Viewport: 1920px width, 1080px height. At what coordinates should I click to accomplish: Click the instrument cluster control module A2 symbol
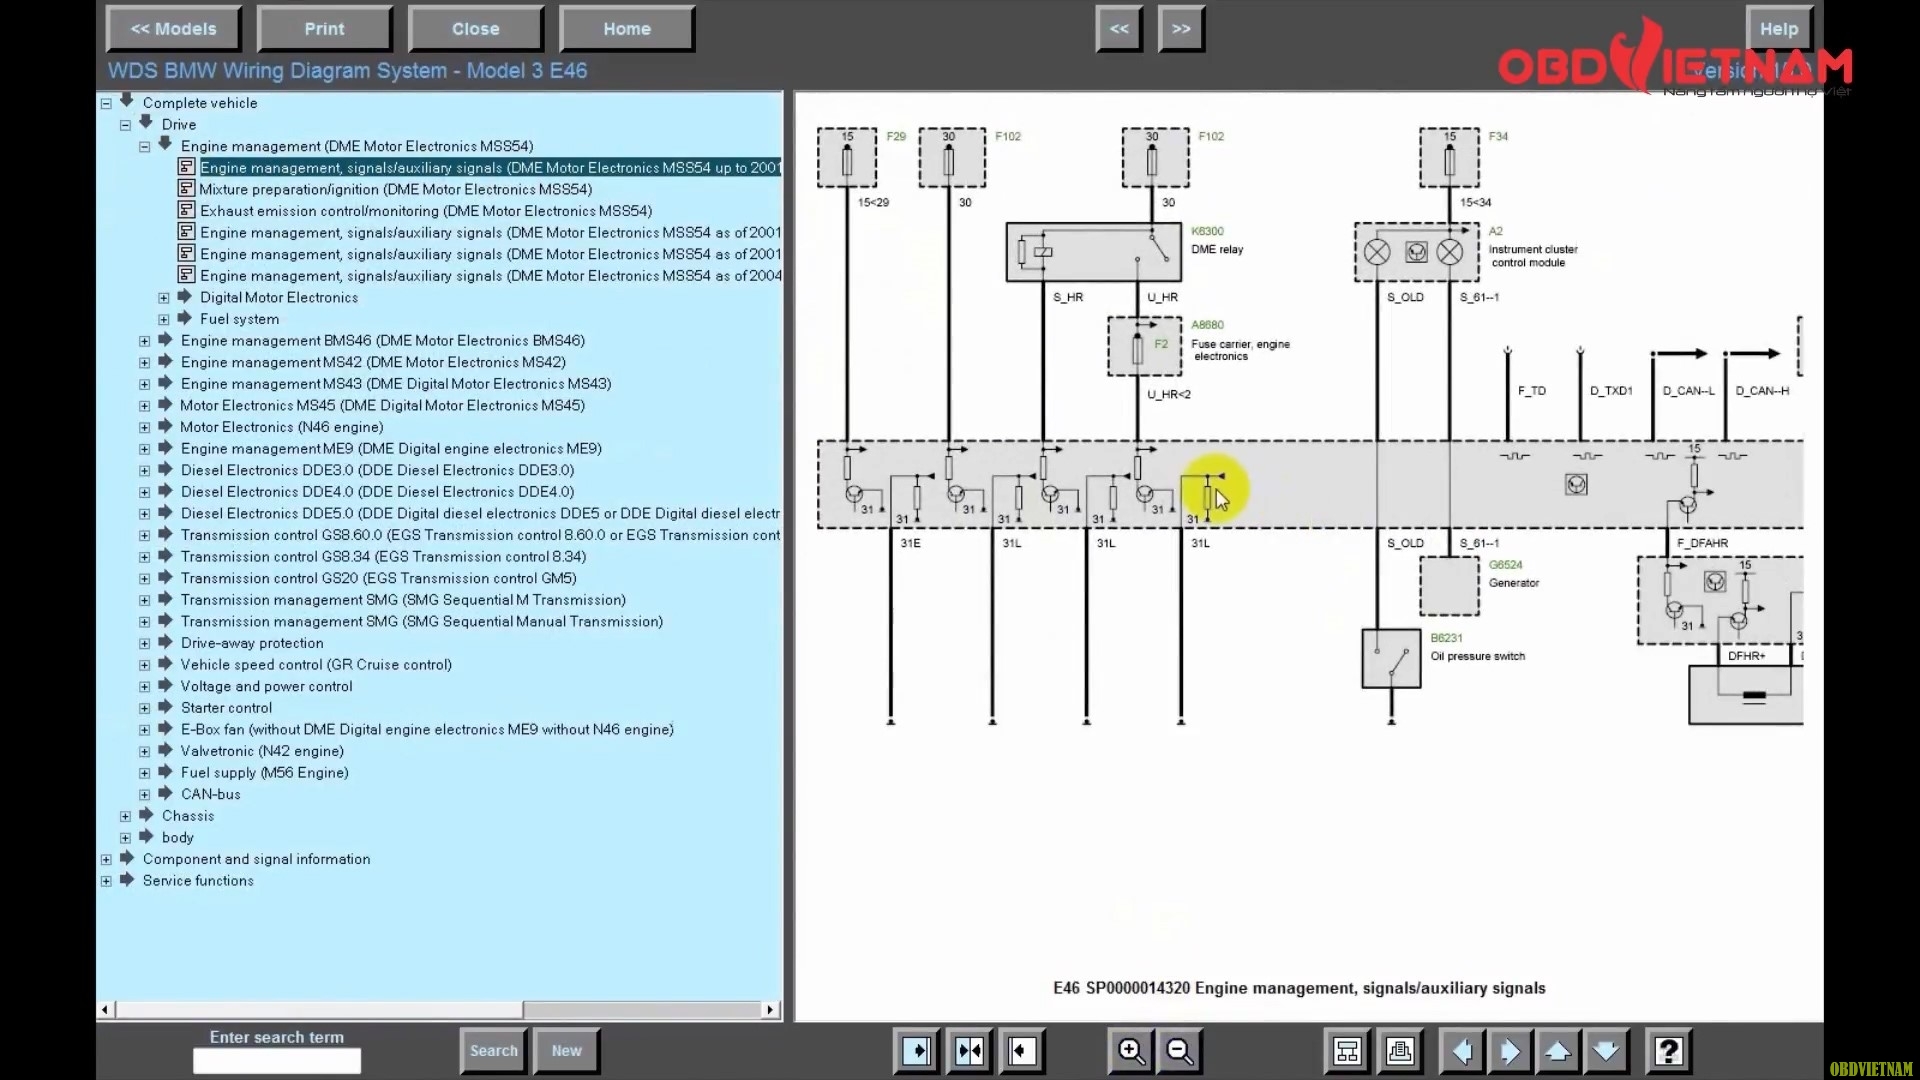pos(1416,252)
